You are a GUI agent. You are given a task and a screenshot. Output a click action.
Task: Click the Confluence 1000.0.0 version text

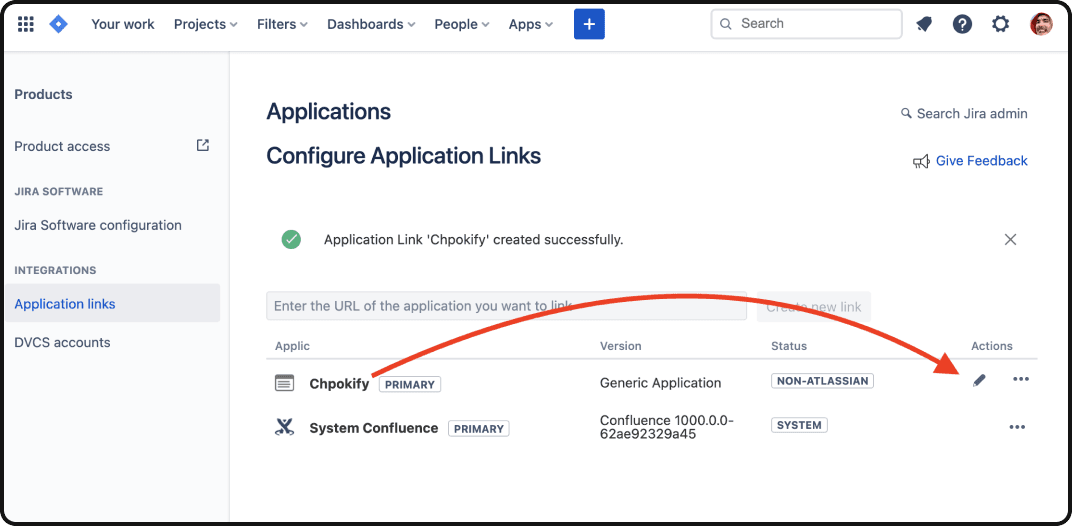click(667, 427)
